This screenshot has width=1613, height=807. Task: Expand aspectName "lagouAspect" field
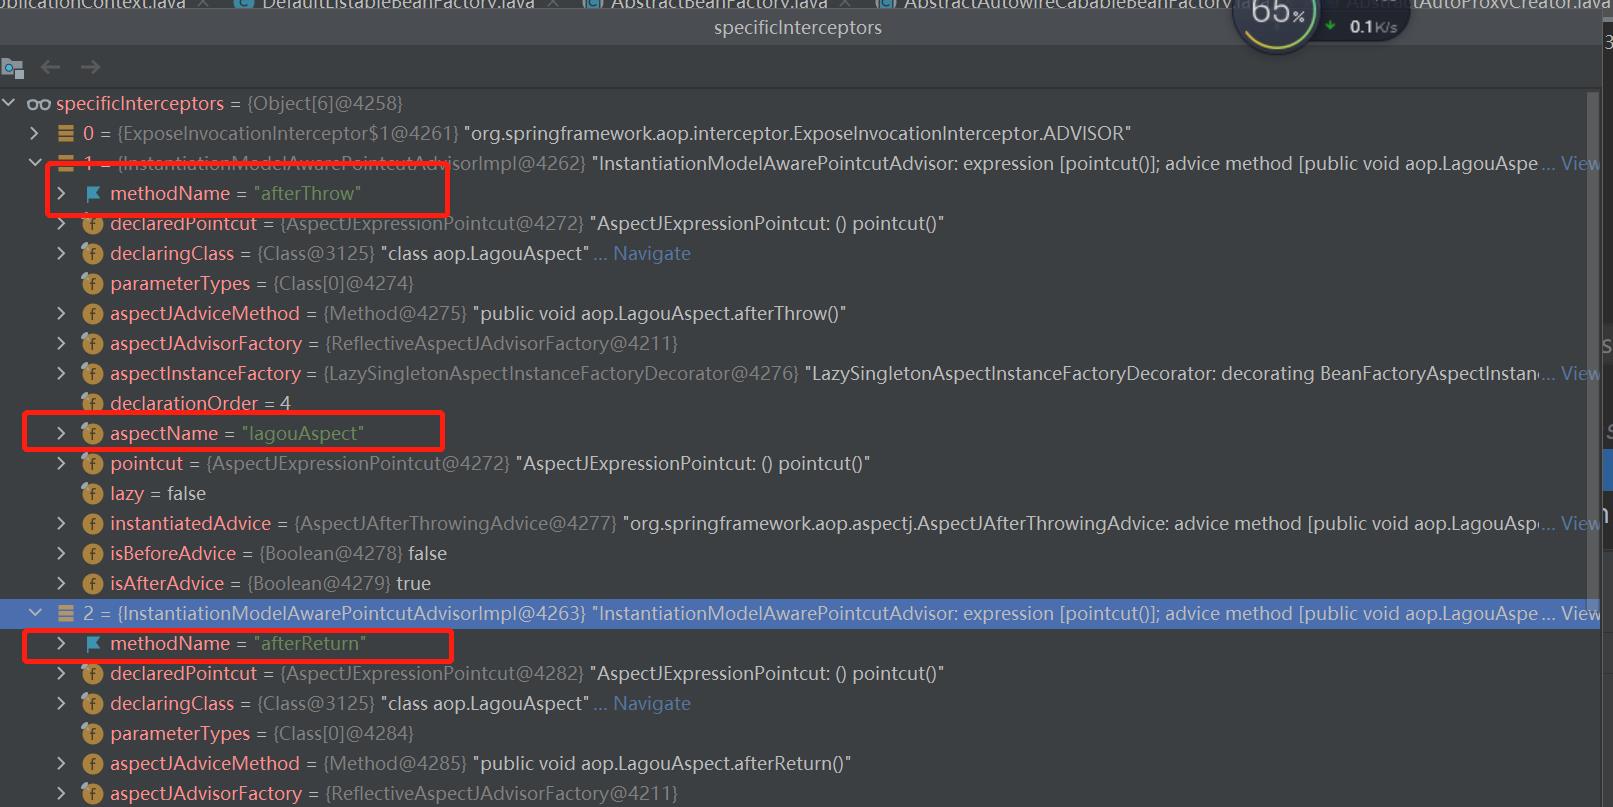[x=61, y=433]
